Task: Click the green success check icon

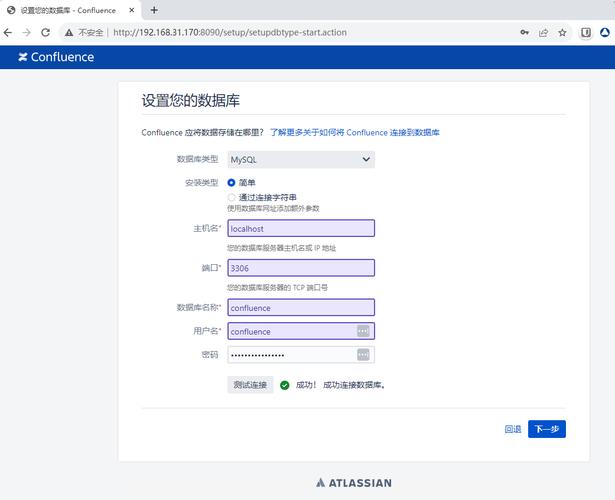Action: [285, 385]
